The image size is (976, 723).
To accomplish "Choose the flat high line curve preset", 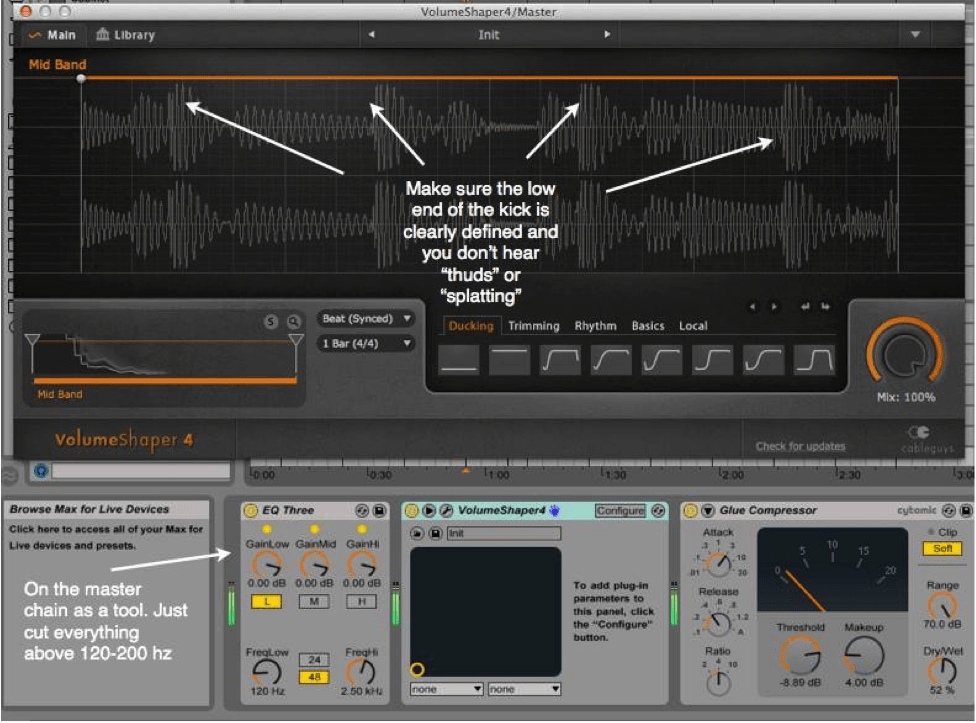I will (x=509, y=360).
